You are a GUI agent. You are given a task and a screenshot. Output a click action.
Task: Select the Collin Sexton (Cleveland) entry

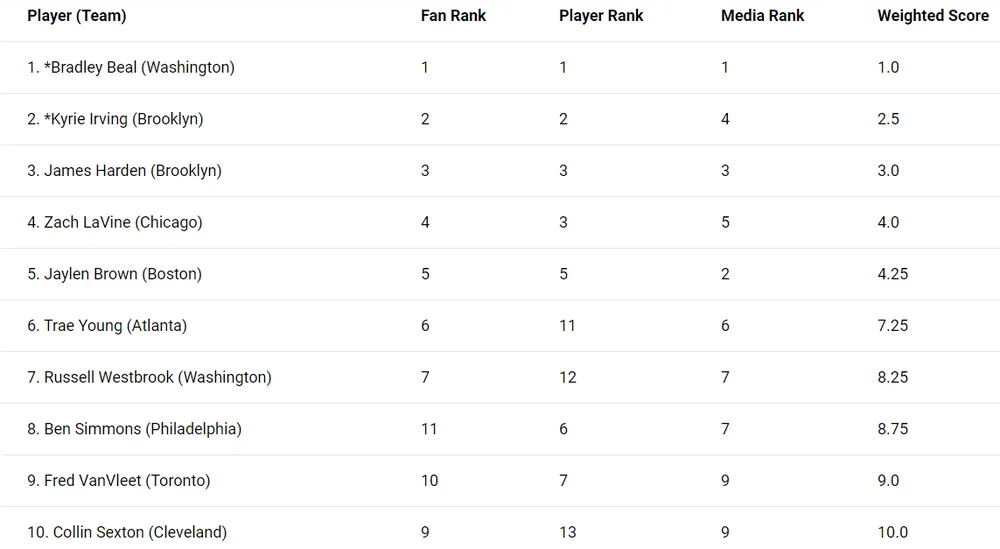tap(127, 532)
